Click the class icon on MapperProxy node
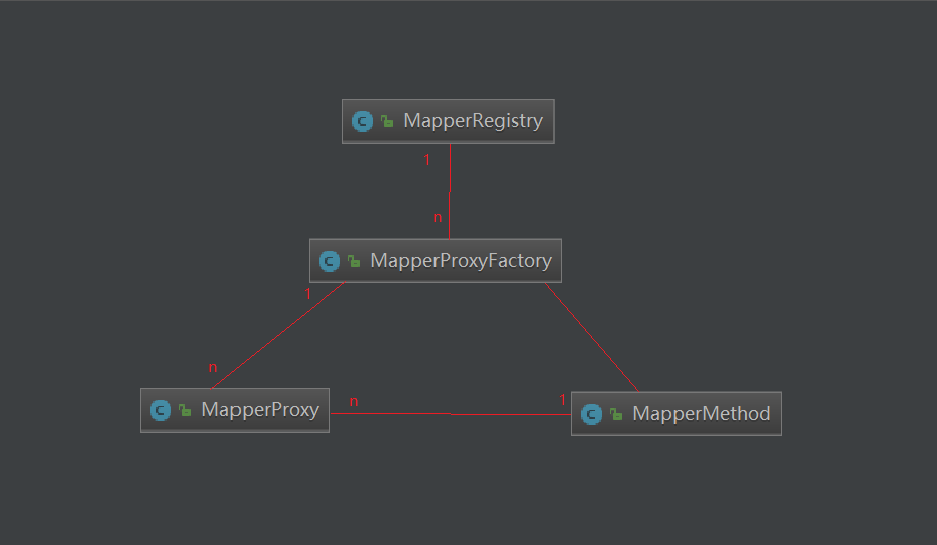Screen dimensions: 937x545 pos(160,411)
